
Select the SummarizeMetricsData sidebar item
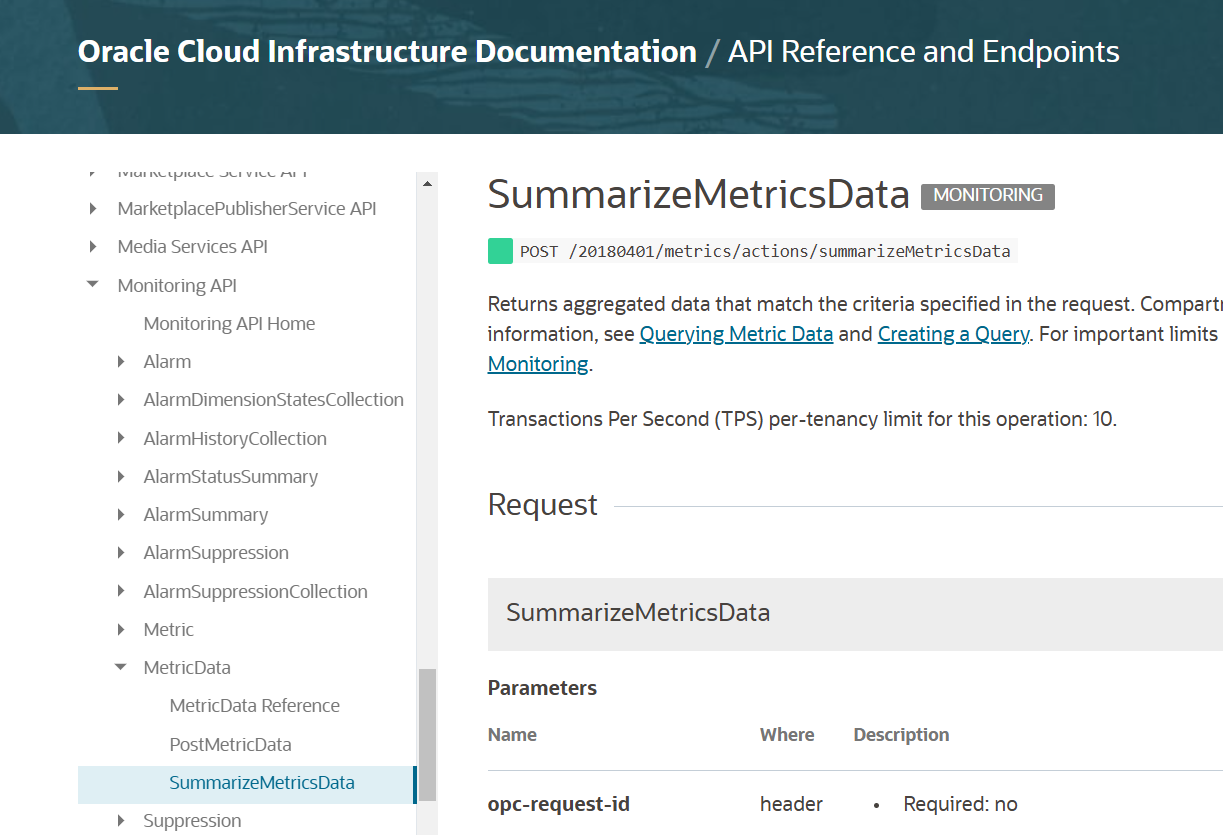pyautogui.click(x=262, y=783)
